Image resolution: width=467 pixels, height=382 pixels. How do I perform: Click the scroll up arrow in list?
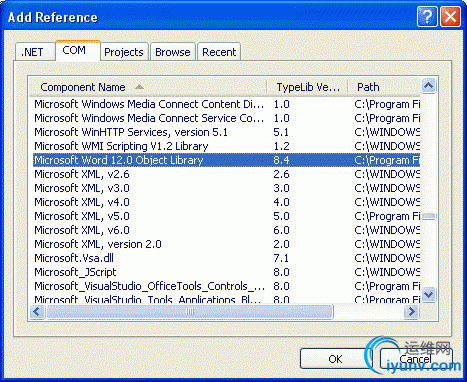pyautogui.click(x=429, y=86)
